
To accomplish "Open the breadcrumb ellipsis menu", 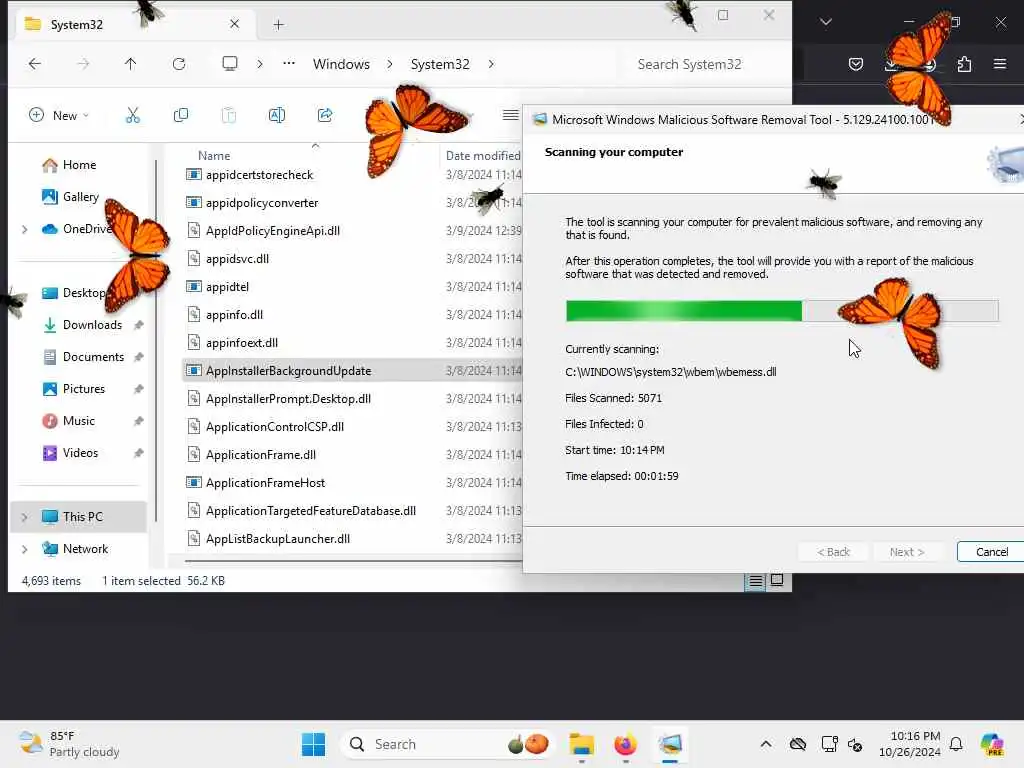I will coord(289,64).
